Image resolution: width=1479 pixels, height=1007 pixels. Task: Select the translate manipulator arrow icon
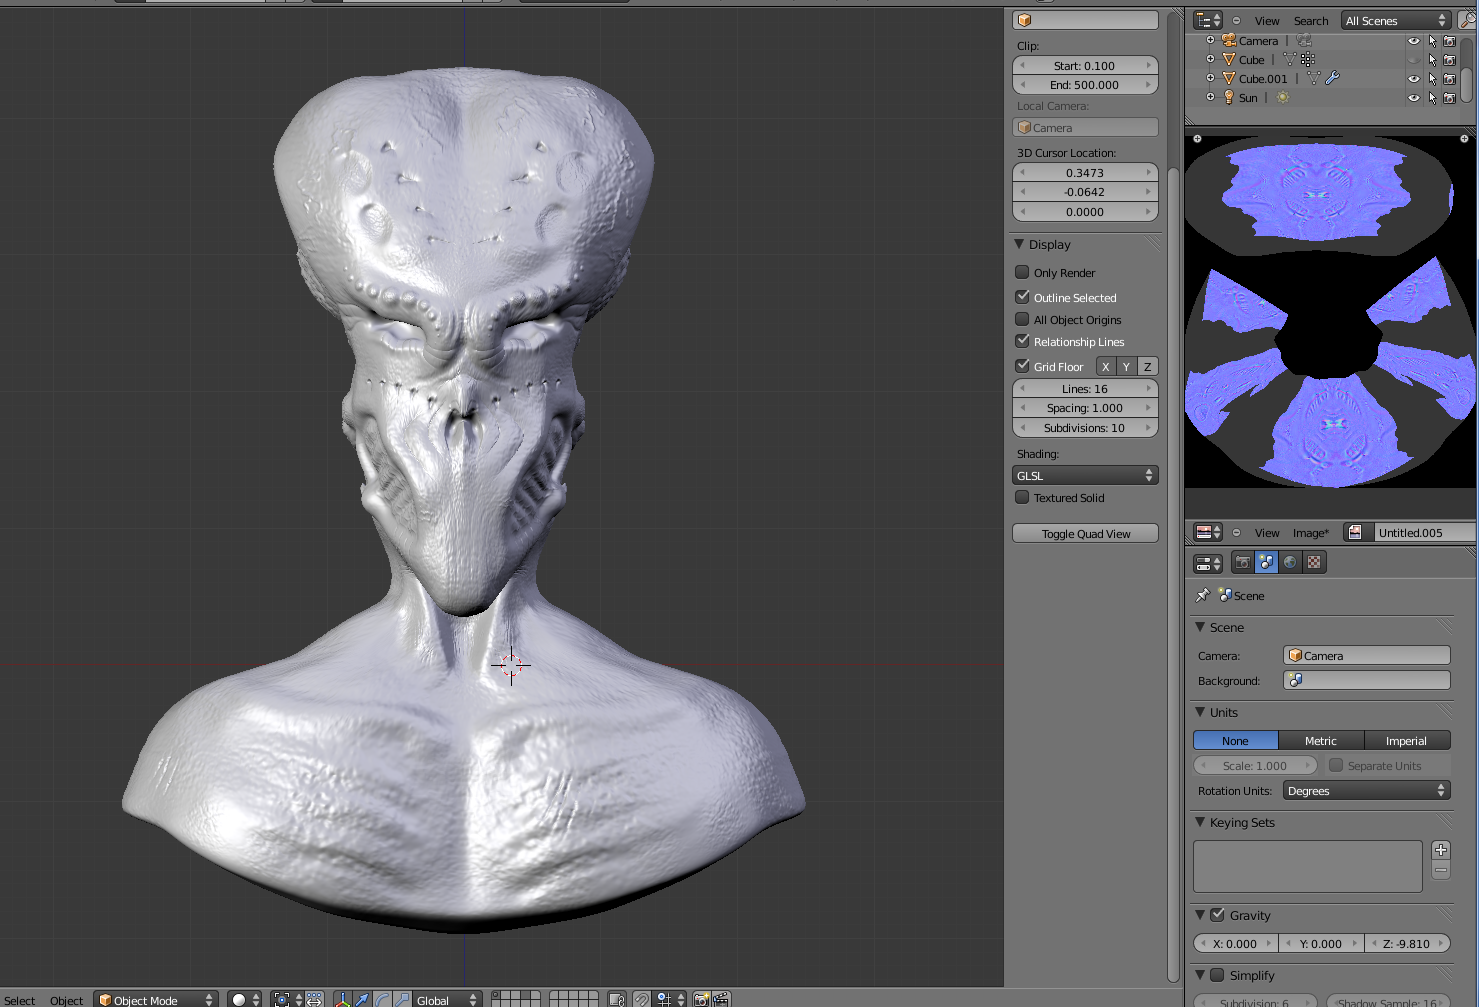coord(362,999)
